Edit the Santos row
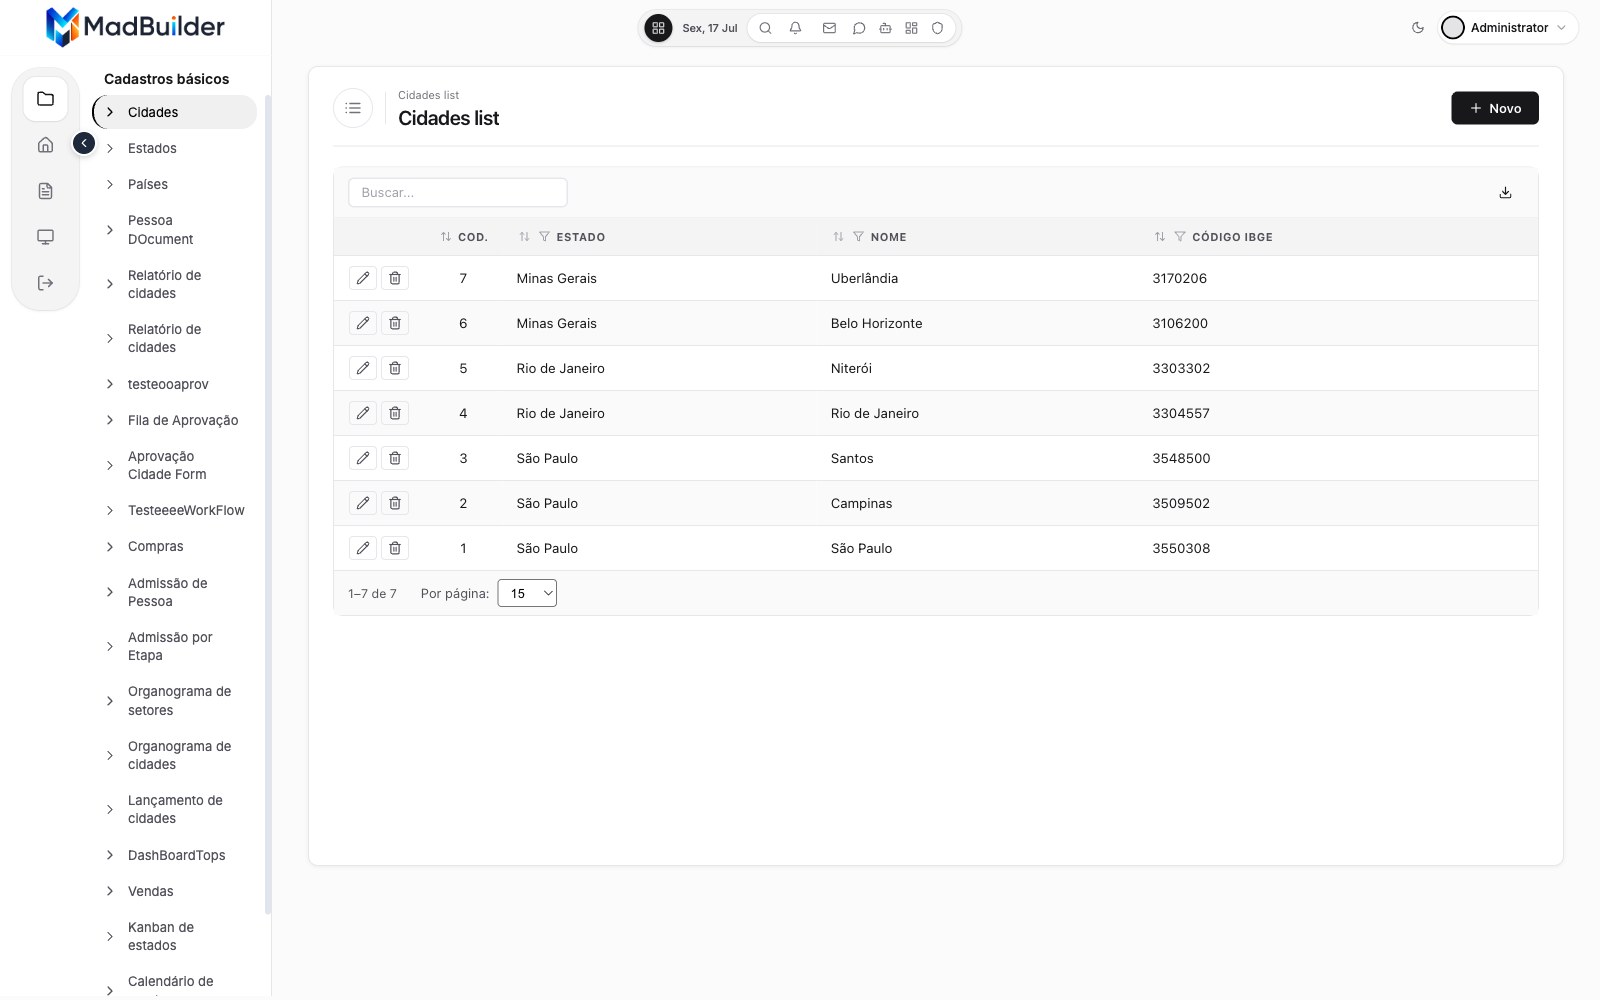 (363, 458)
